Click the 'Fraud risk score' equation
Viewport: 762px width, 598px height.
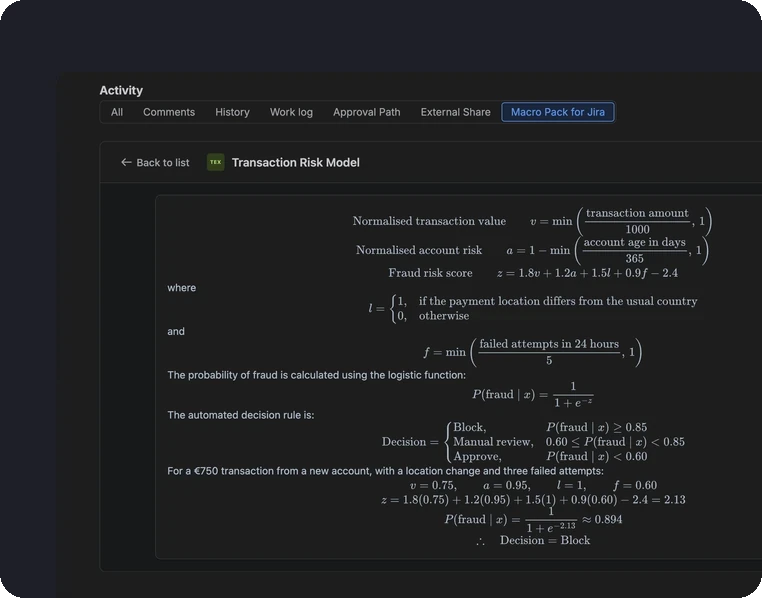coord(587,273)
